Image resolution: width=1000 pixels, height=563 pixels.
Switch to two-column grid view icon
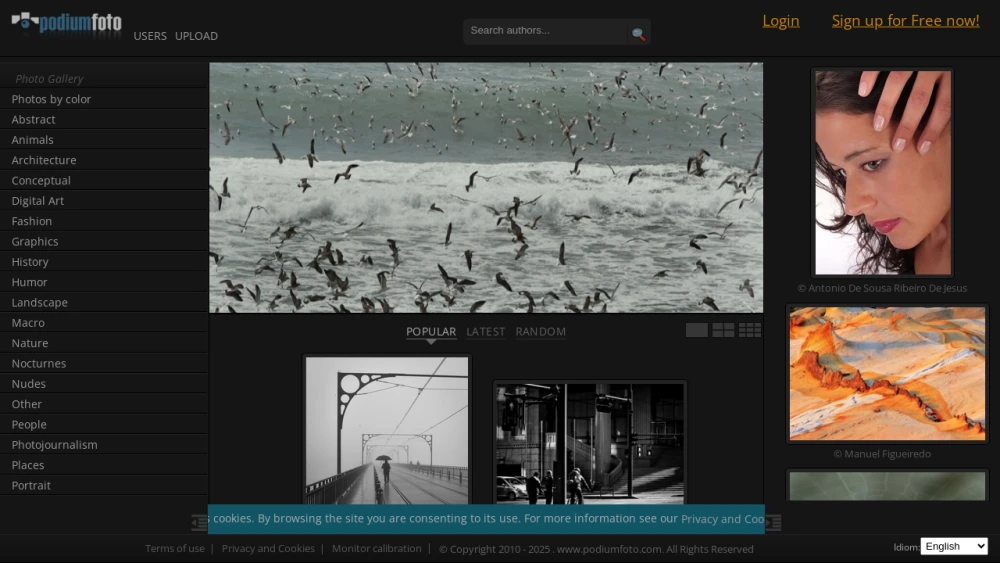point(723,330)
